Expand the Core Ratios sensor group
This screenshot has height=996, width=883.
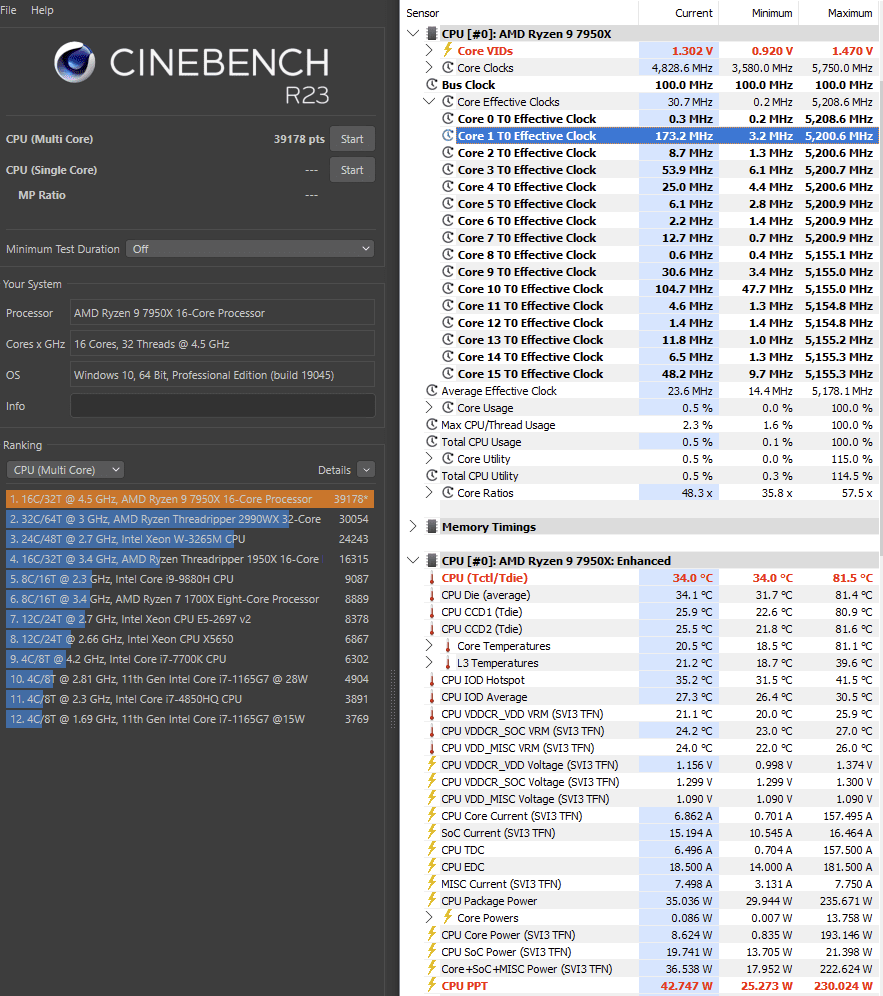coord(429,492)
